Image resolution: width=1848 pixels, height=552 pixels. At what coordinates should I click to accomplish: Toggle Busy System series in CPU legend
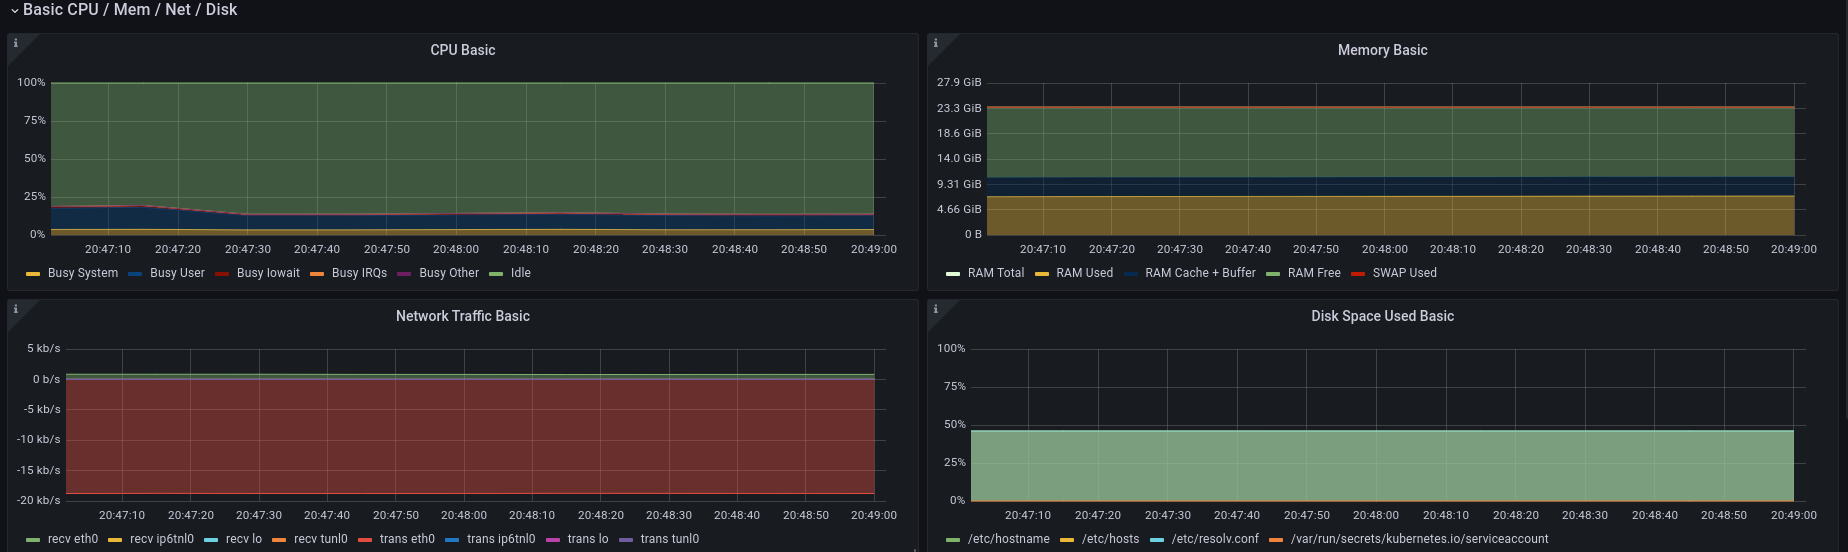pos(82,273)
